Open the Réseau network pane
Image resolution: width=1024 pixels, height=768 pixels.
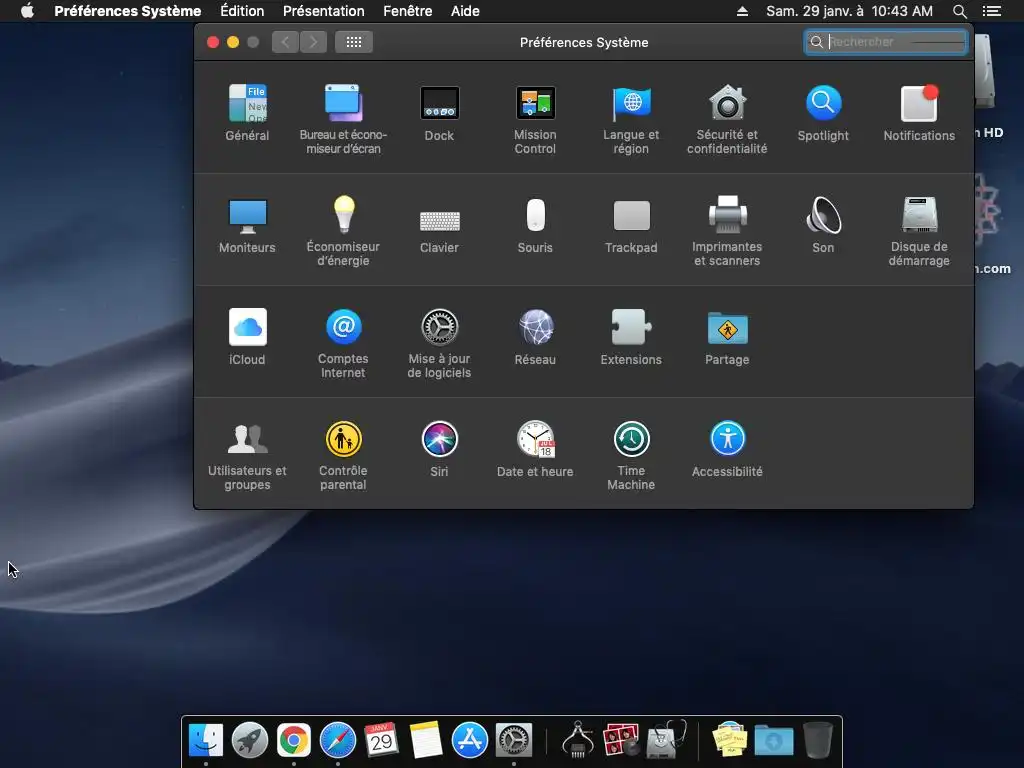535,337
